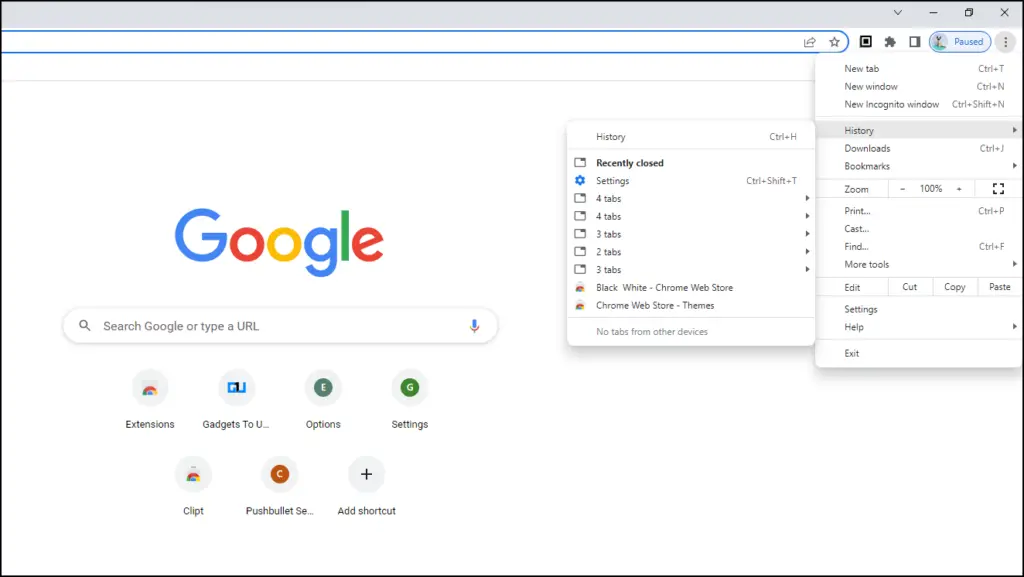The width and height of the screenshot is (1024, 577).
Task: Click the magnifier icon in search box
Action: [x=85, y=325]
